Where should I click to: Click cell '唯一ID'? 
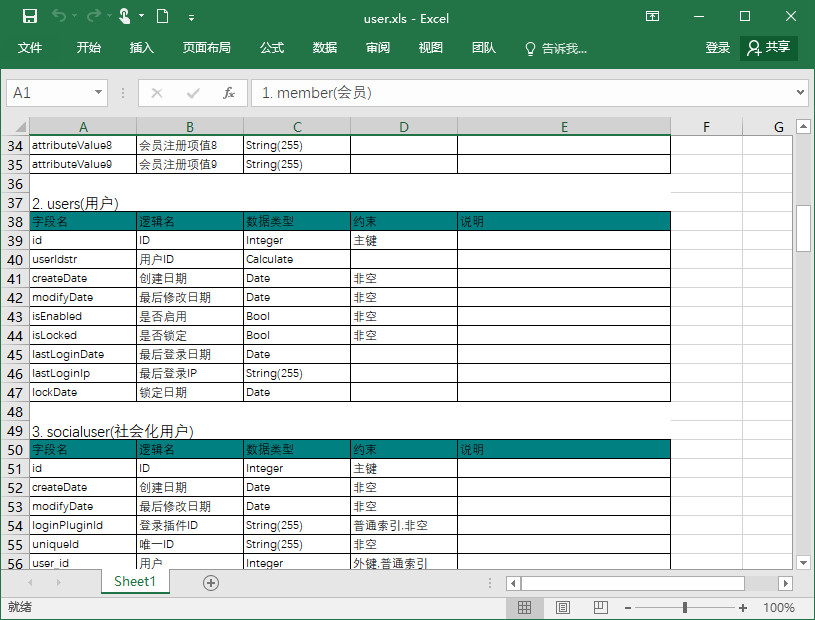point(190,544)
